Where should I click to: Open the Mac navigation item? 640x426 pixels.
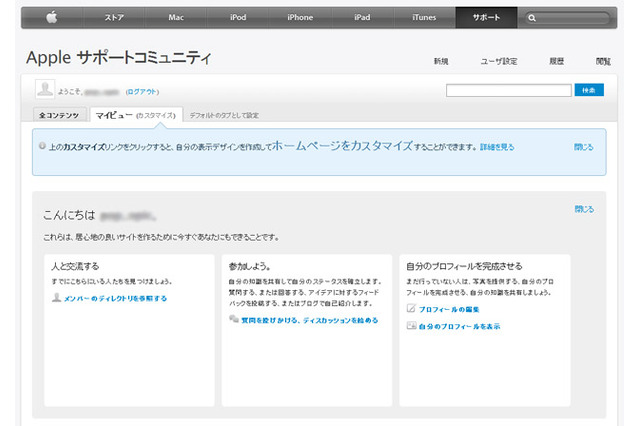tap(176, 18)
